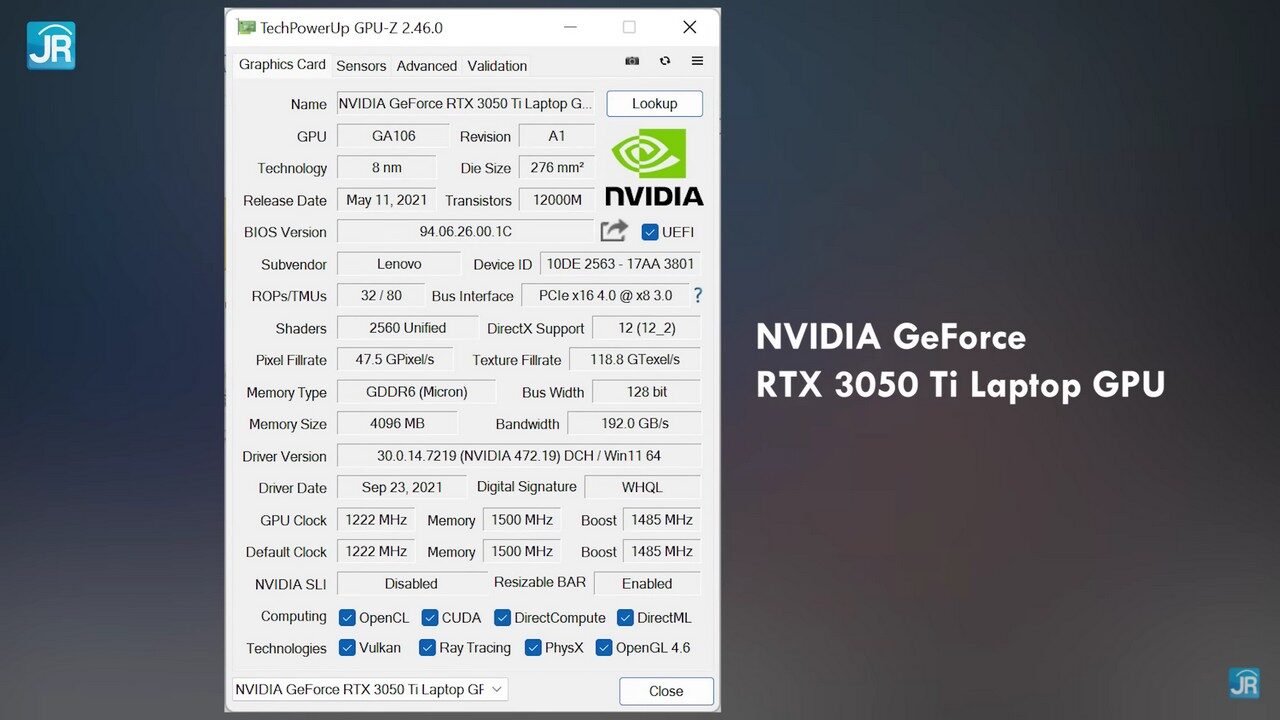Click the Close button at the bottom
Viewport: 1280px width, 720px height.
[x=666, y=691]
